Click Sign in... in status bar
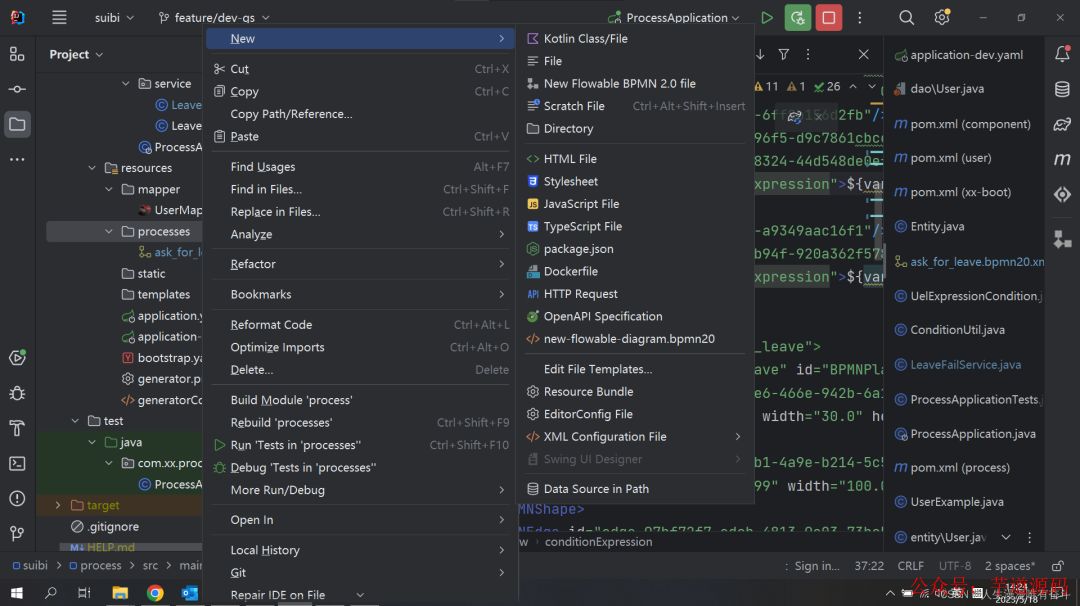1080x606 pixels. [817, 566]
